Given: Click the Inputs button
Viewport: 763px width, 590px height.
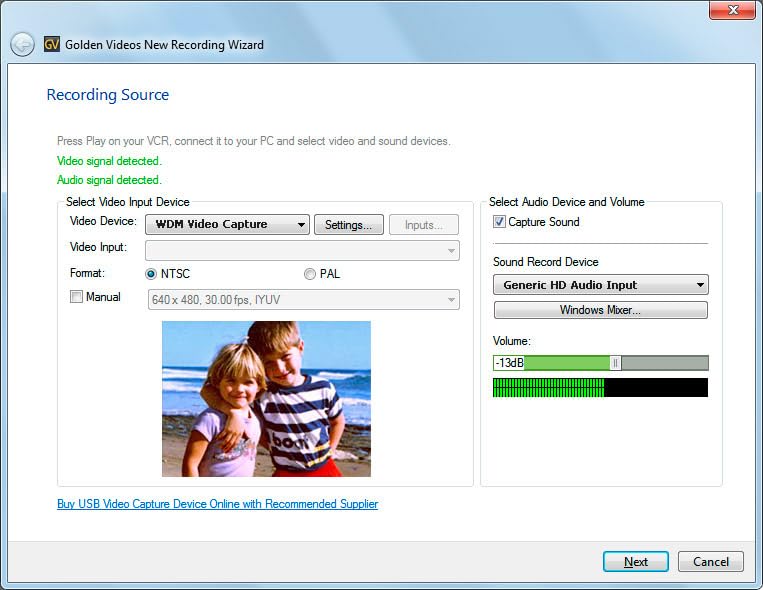Looking at the screenshot, I should click(x=424, y=225).
